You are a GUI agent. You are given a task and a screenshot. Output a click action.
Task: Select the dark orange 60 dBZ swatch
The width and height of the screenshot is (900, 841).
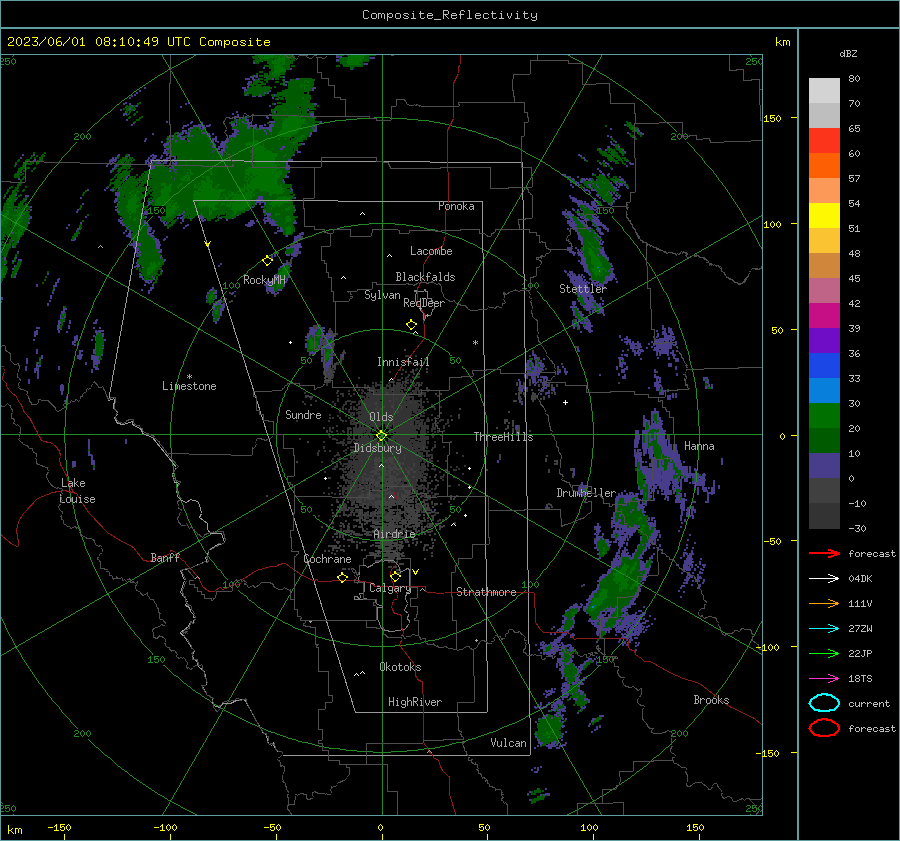pyautogui.click(x=824, y=165)
